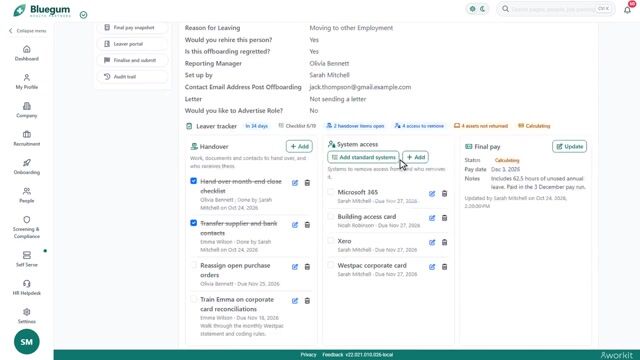640x360 pixels.
Task: Open Settings in sidebar
Action: point(27,316)
